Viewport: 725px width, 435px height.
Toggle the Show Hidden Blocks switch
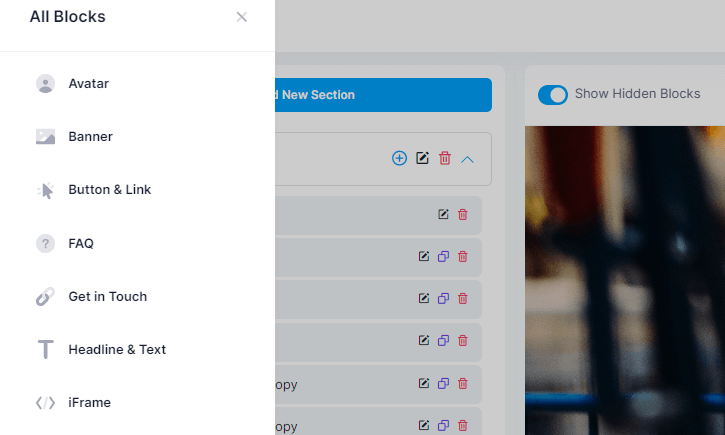click(553, 95)
